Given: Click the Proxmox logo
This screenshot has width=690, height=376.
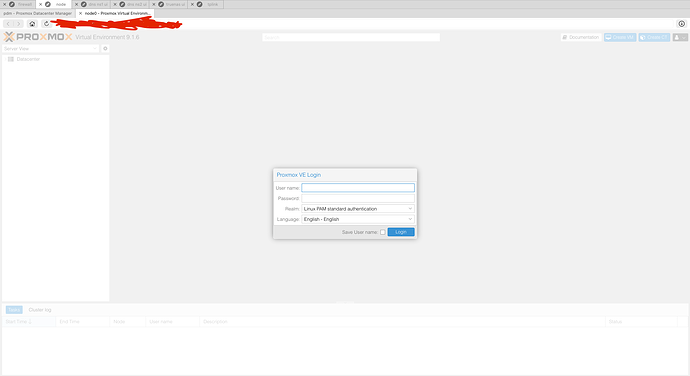Looking at the screenshot, I should (x=38, y=37).
